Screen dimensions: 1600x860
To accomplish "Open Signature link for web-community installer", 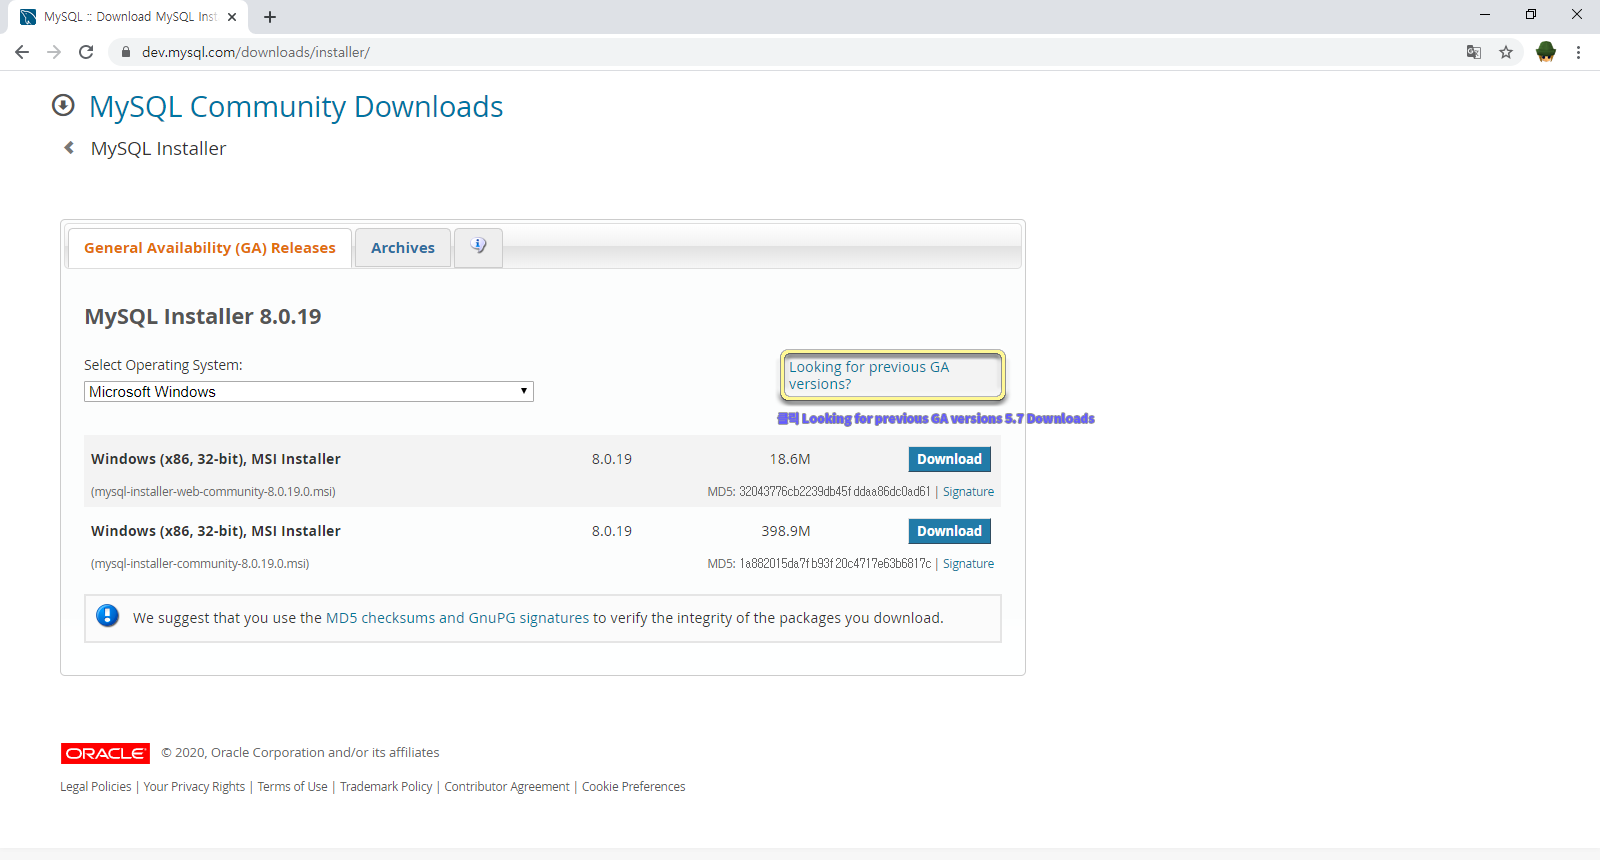I will pyautogui.click(x=968, y=492).
